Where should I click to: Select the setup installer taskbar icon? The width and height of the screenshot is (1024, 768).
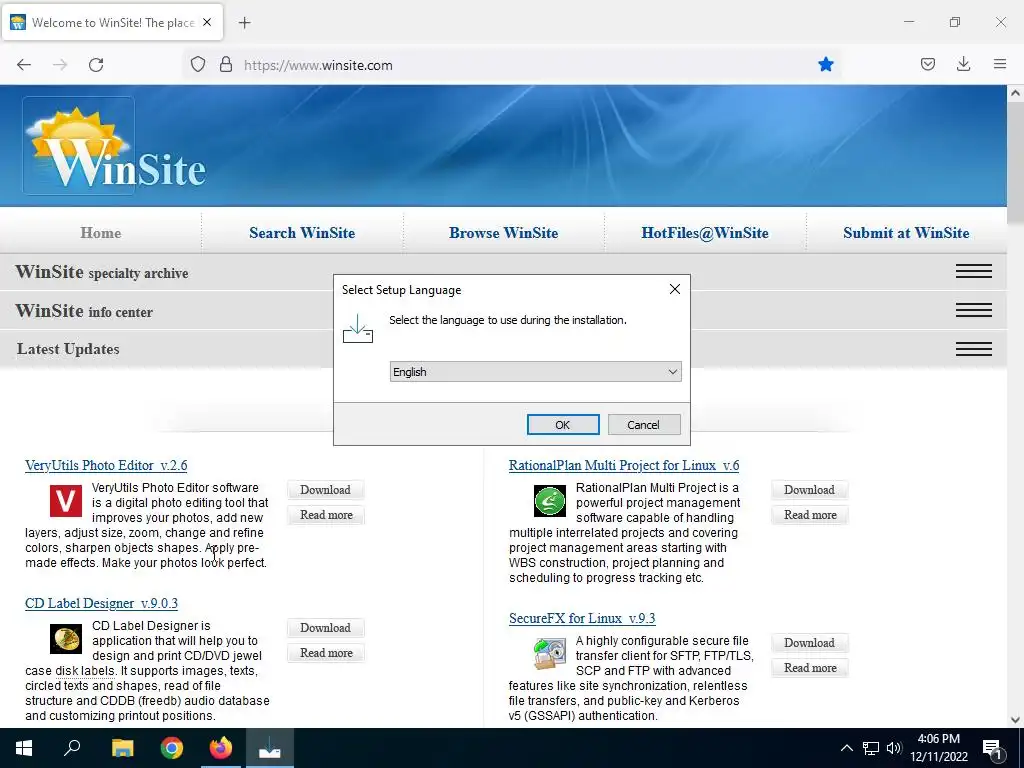click(270, 748)
